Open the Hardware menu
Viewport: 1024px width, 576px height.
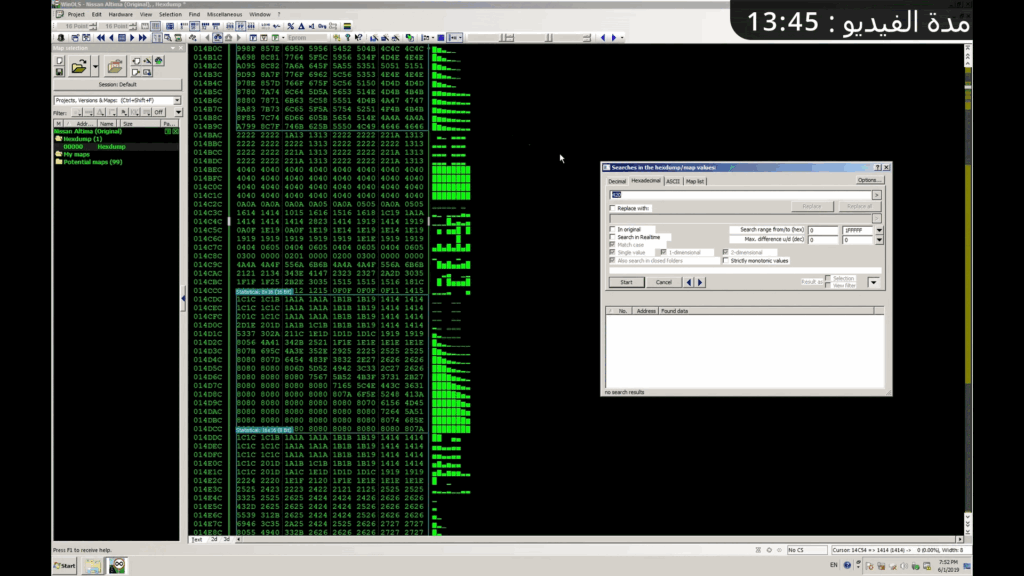coord(120,15)
